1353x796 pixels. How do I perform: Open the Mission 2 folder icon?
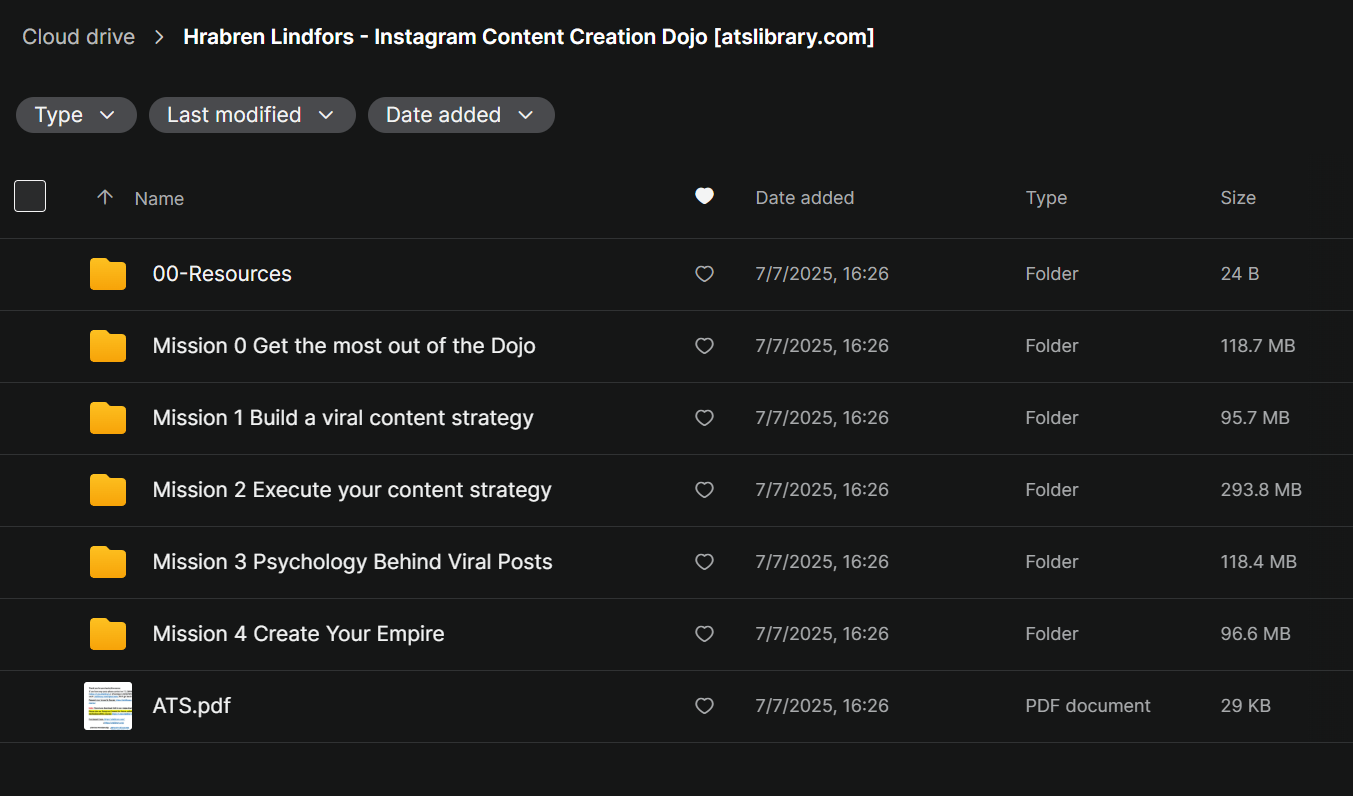[108, 490]
